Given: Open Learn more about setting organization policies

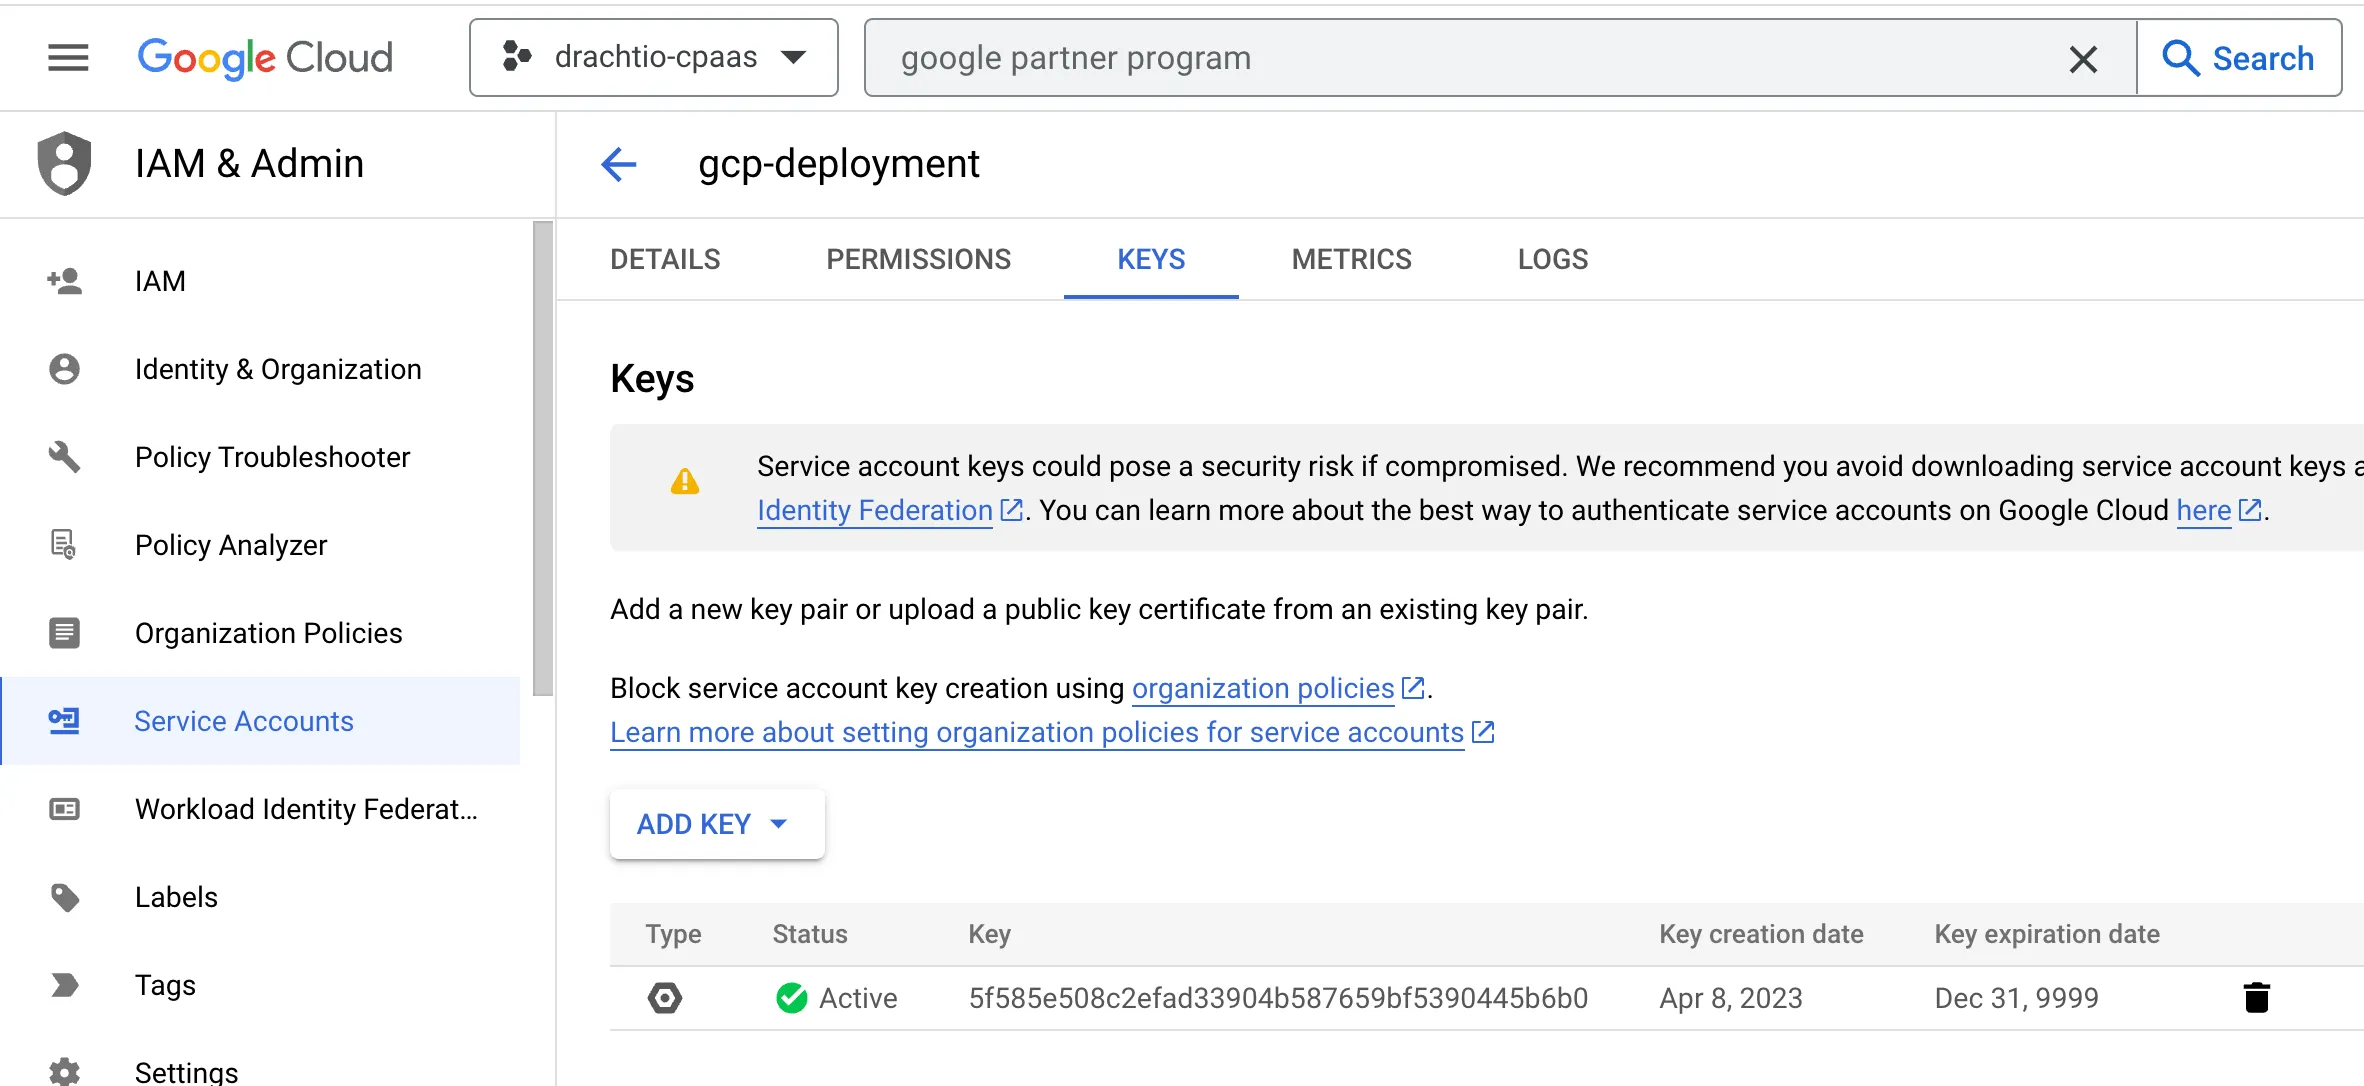Looking at the screenshot, I should coord(1037,732).
